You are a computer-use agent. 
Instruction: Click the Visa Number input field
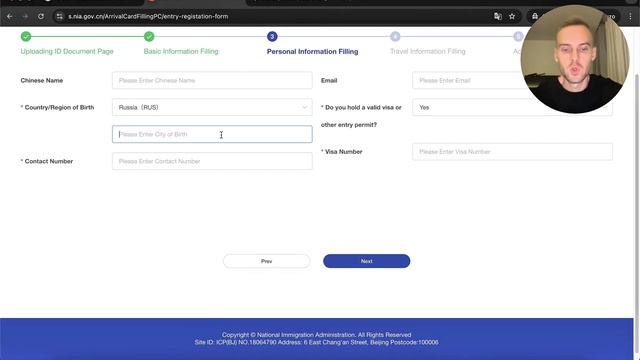click(512, 151)
